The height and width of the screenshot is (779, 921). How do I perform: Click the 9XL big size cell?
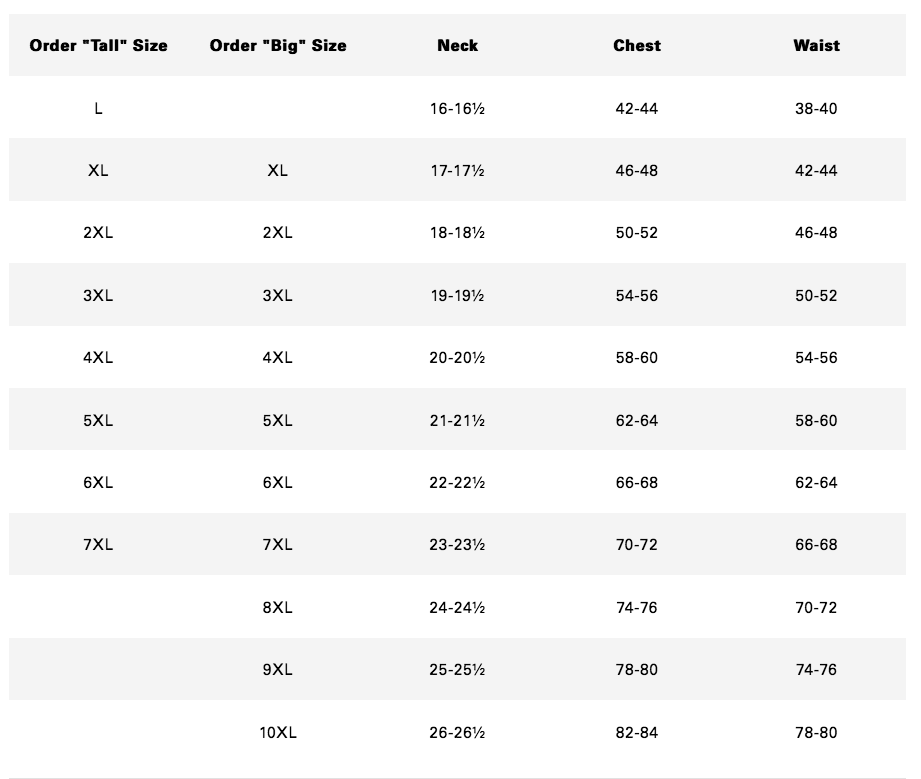(x=278, y=669)
